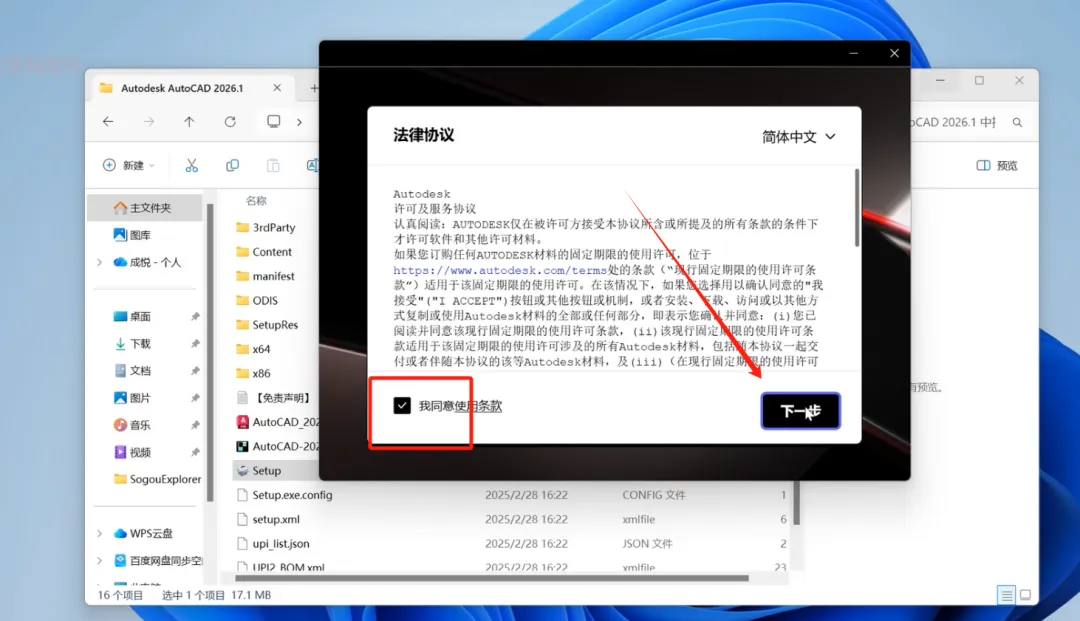Unpin 下载 via its pin icon
Viewport: 1080px width, 621px height.
[195, 344]
